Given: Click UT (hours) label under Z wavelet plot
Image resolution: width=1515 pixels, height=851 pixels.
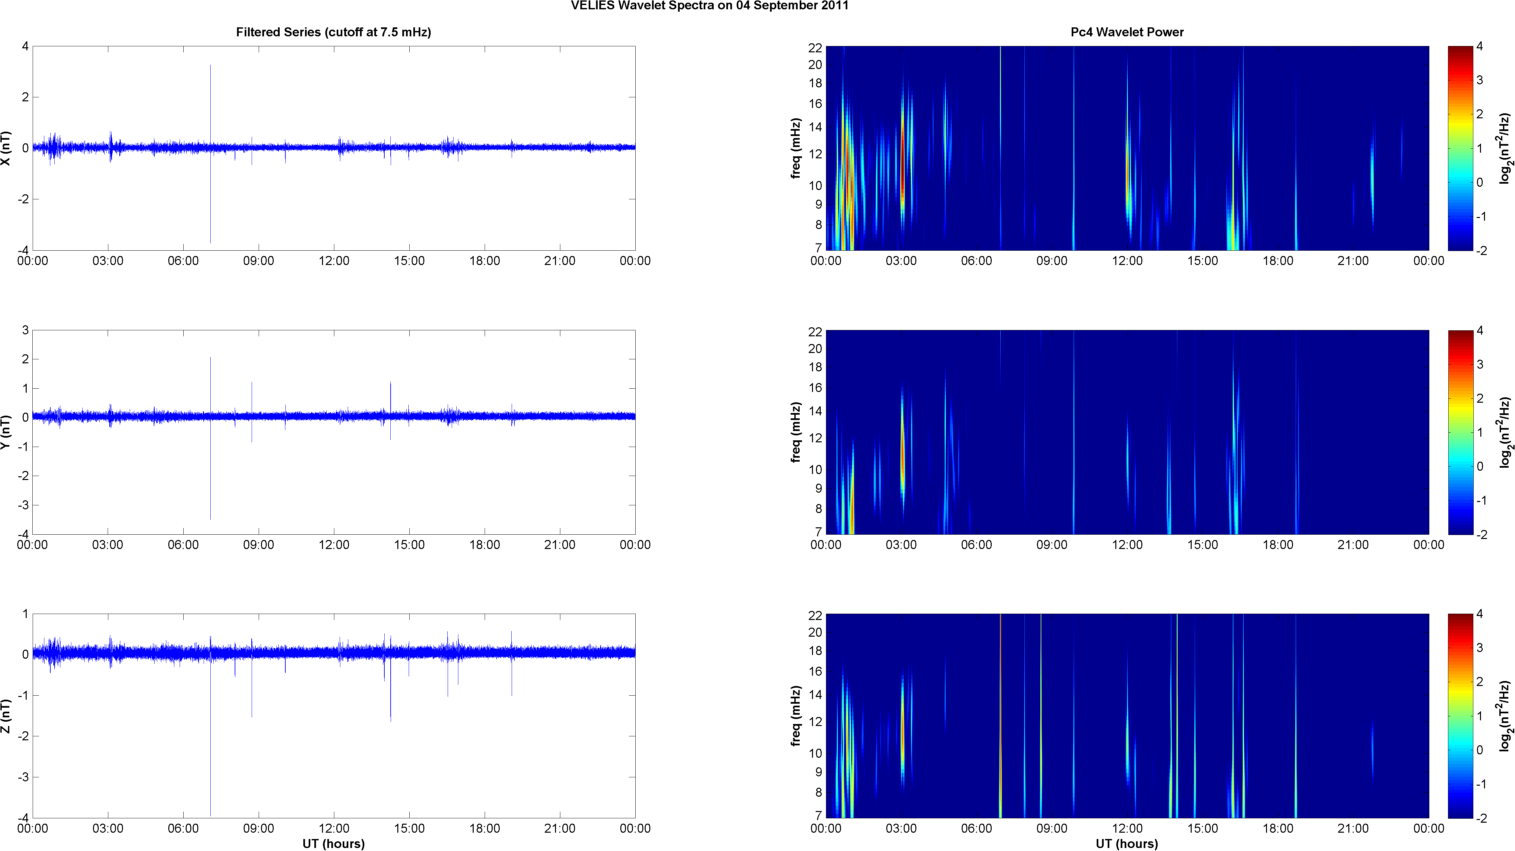Looking at the screenshot, I should (x=1126, y=843).
